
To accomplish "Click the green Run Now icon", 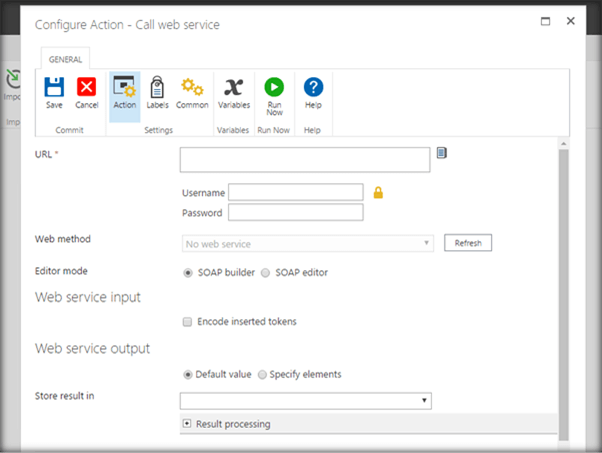I will [x=274, y=87].
